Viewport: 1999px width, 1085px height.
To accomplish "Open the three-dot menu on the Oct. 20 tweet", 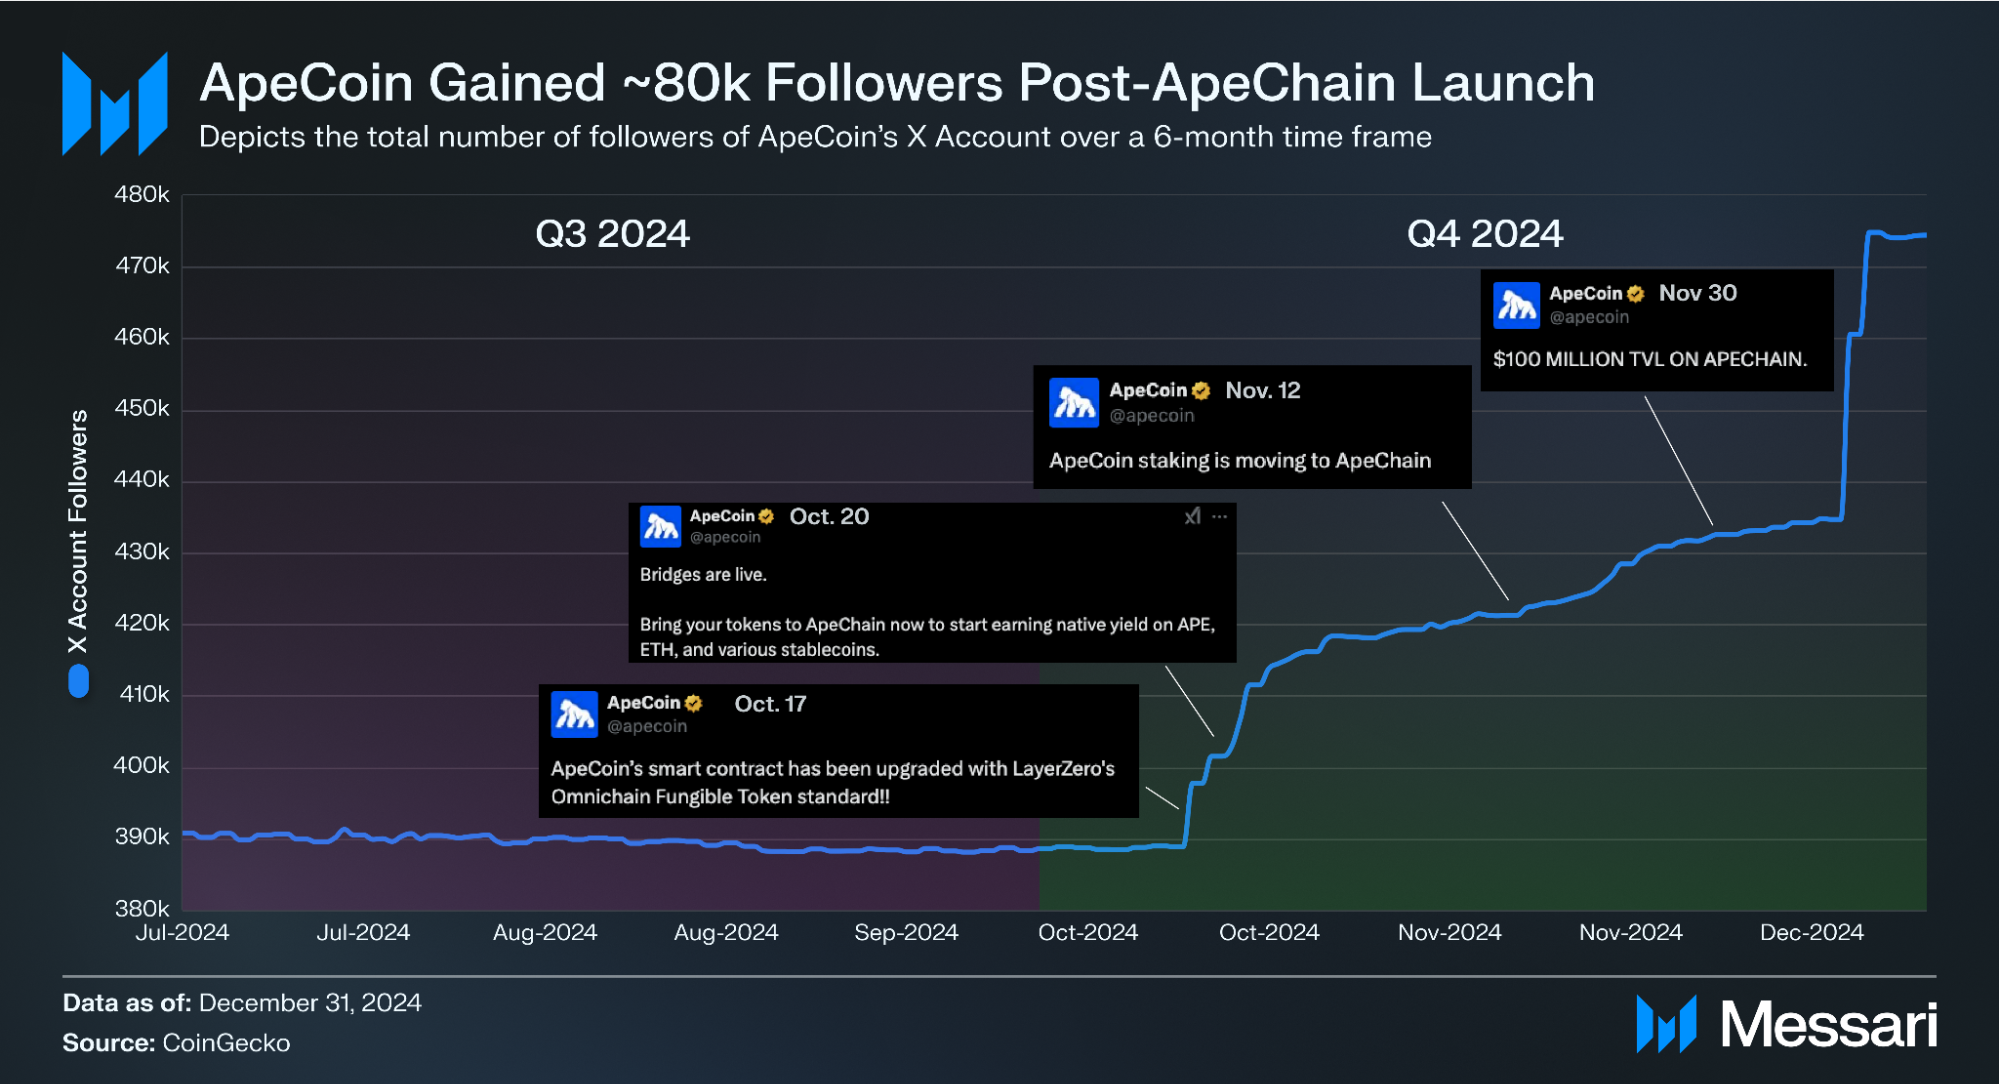I will (x=1220, y=516).
